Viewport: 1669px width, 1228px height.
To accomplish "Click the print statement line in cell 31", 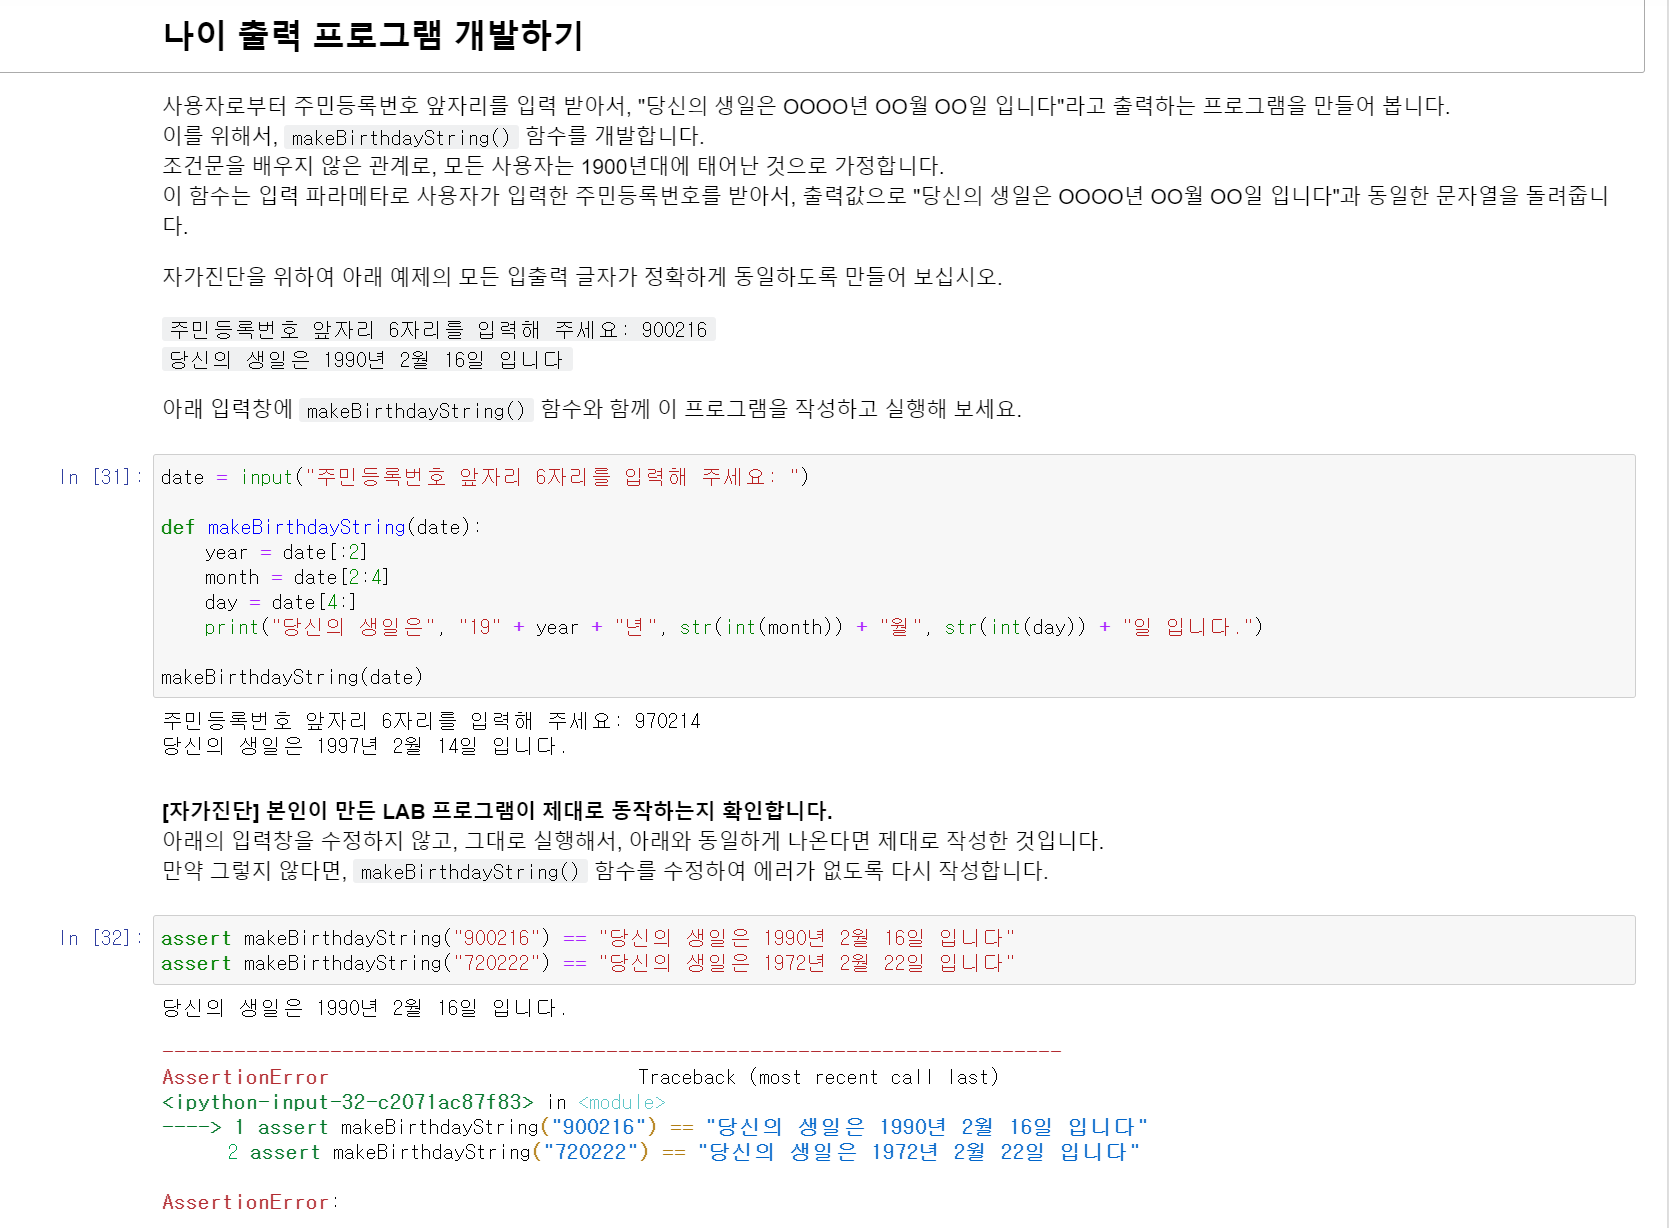I will click(733, 627).
